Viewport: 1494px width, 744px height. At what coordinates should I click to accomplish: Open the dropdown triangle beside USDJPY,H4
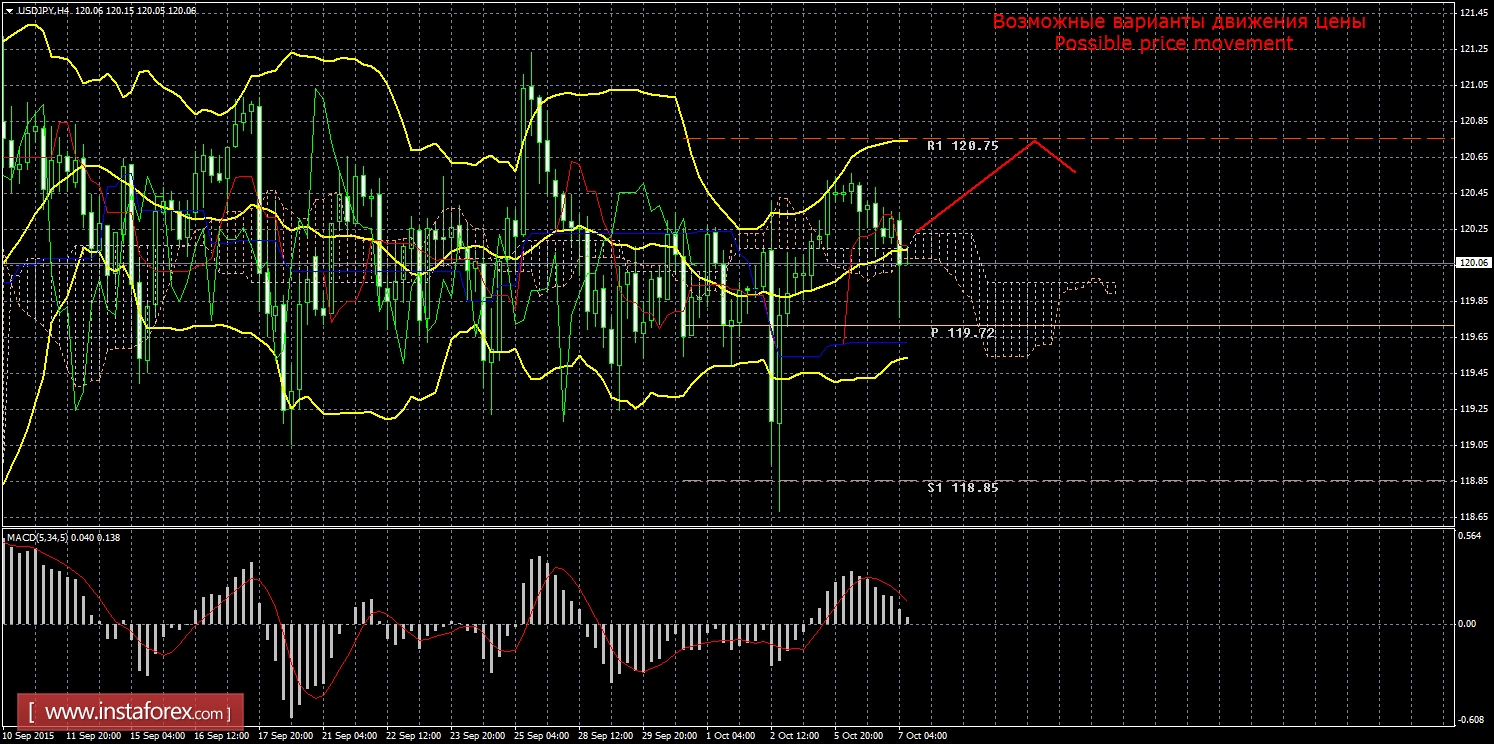tap(9, 10)
